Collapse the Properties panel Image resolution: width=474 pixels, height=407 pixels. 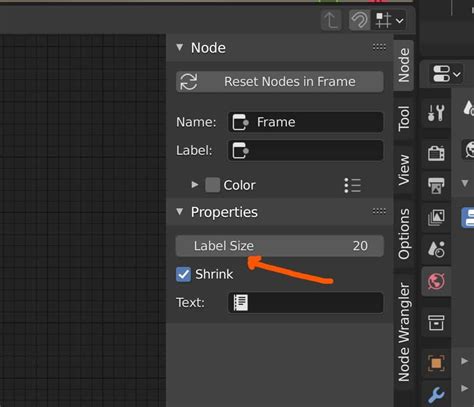pos(180,212)
